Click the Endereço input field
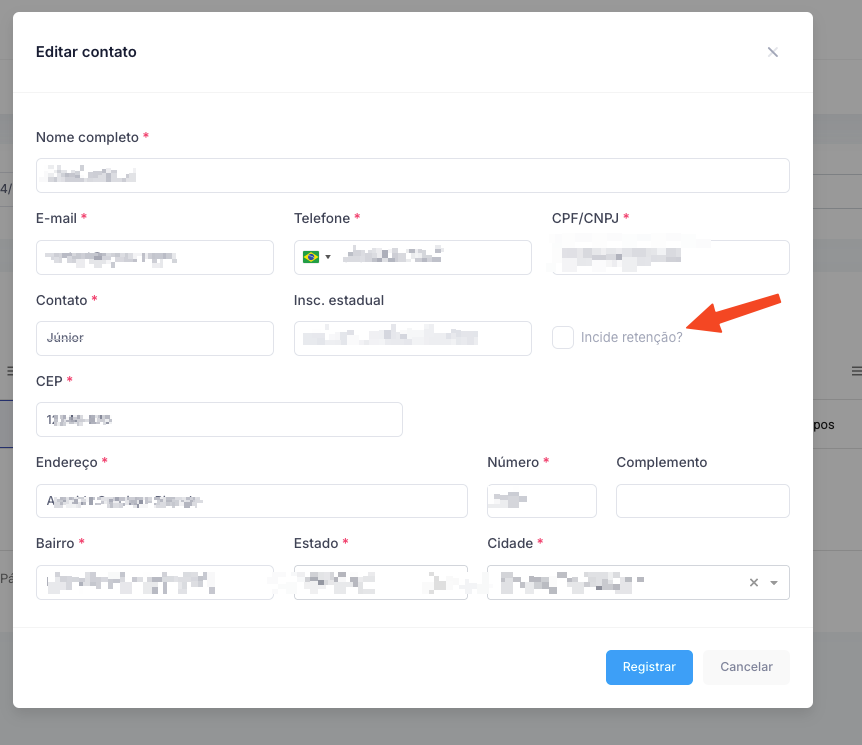Viewport: 862px width, 745px height. [x=252, y=501]
